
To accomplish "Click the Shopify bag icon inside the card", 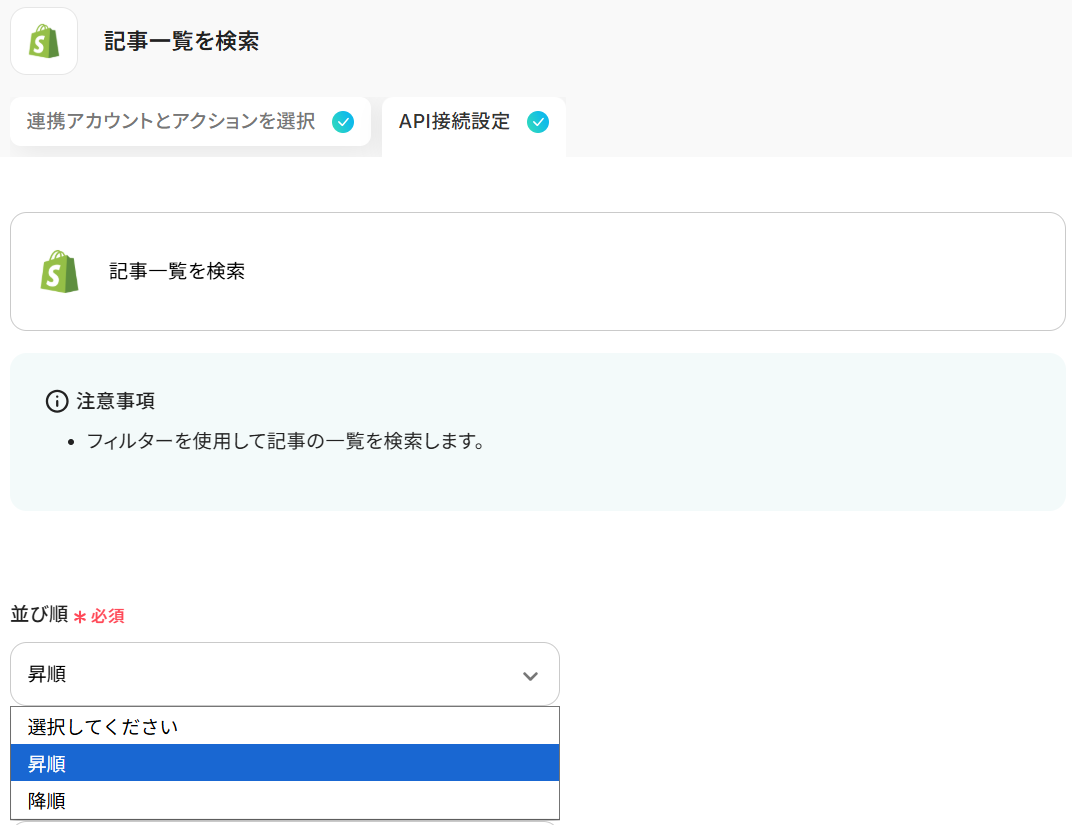I will 59,271.
